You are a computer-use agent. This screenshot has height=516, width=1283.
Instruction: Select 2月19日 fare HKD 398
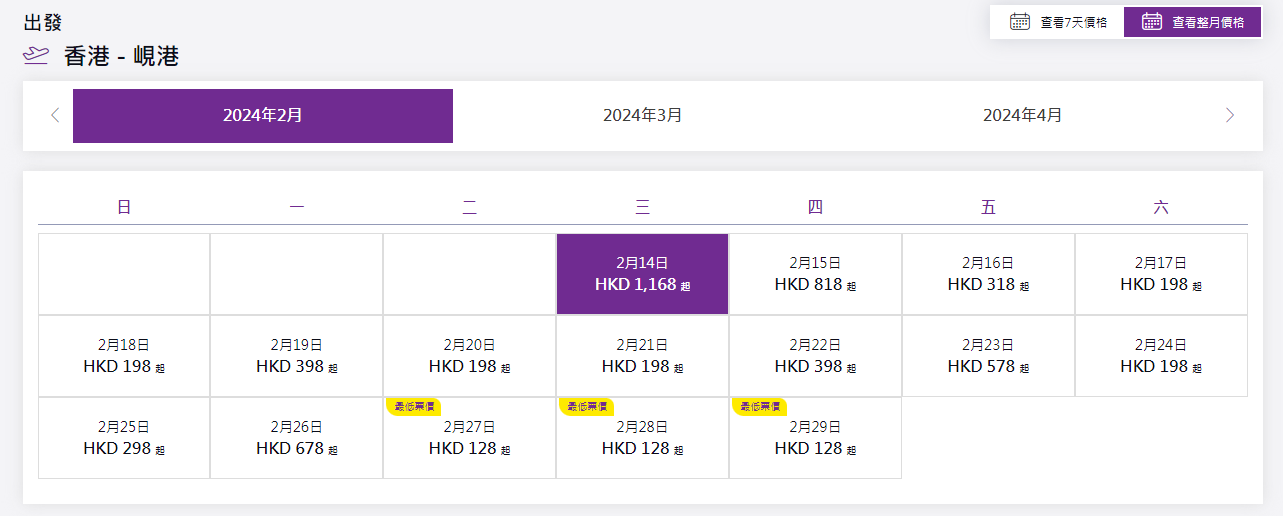coord(296,356)
